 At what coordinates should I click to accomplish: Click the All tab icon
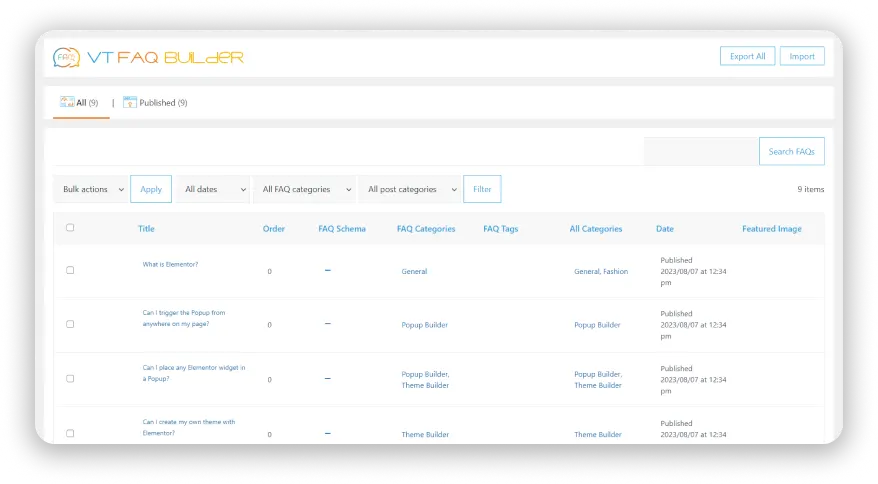click(67, 102)
